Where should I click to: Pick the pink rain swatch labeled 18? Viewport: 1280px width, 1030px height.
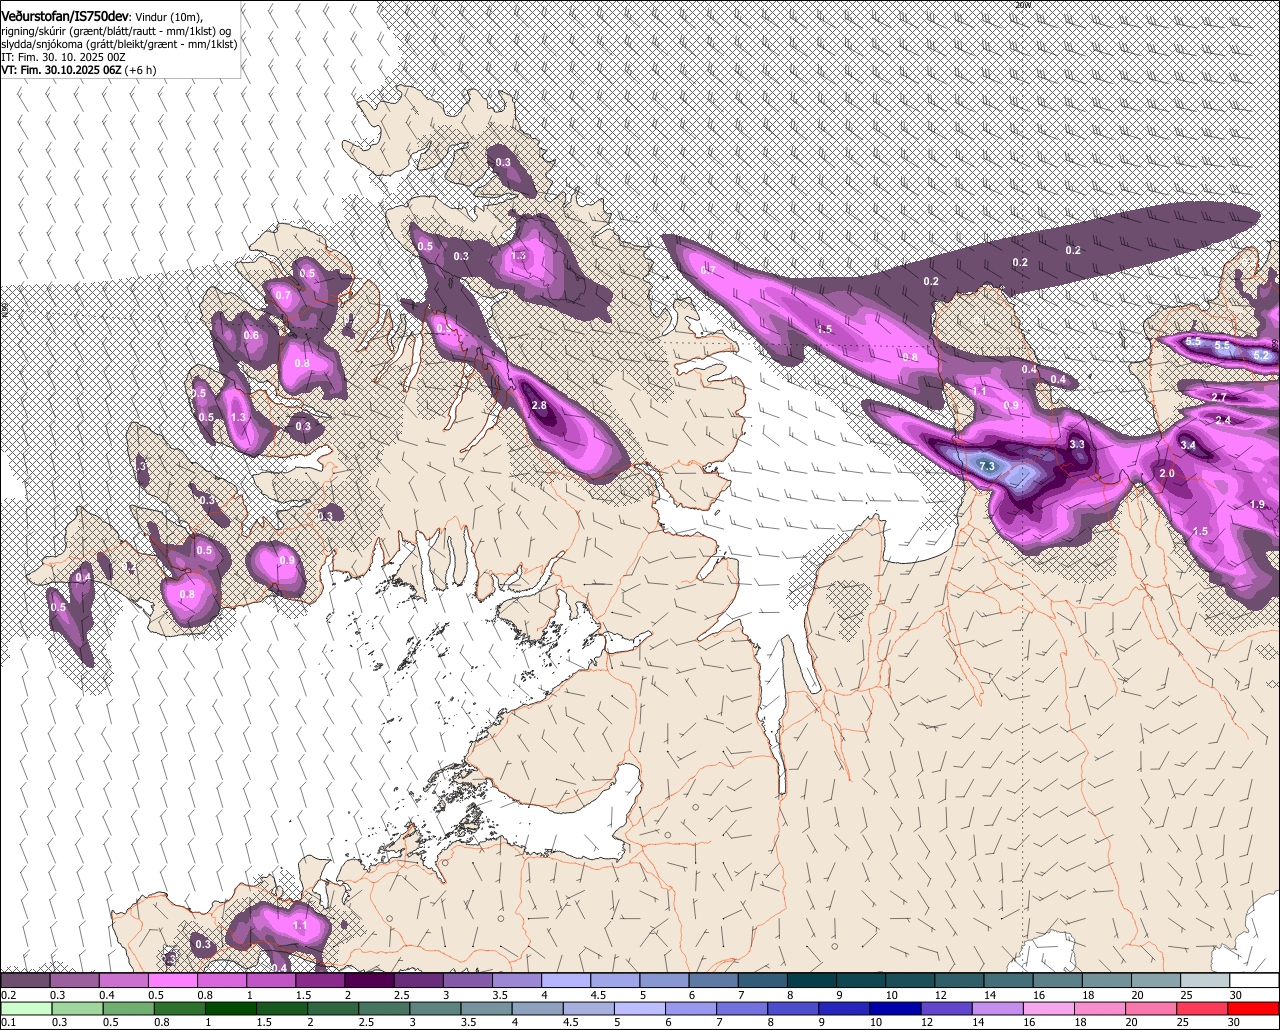(x=1101, y=1008)
